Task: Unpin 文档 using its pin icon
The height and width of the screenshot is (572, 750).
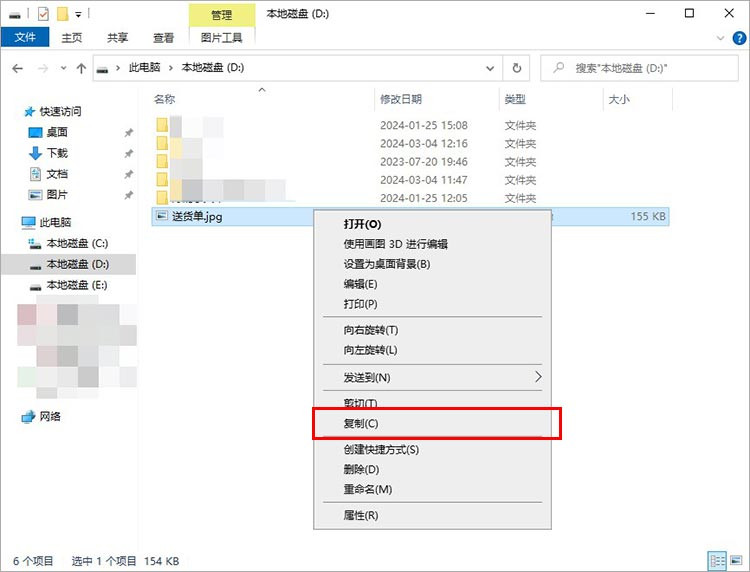Action: tap(129, 175)
